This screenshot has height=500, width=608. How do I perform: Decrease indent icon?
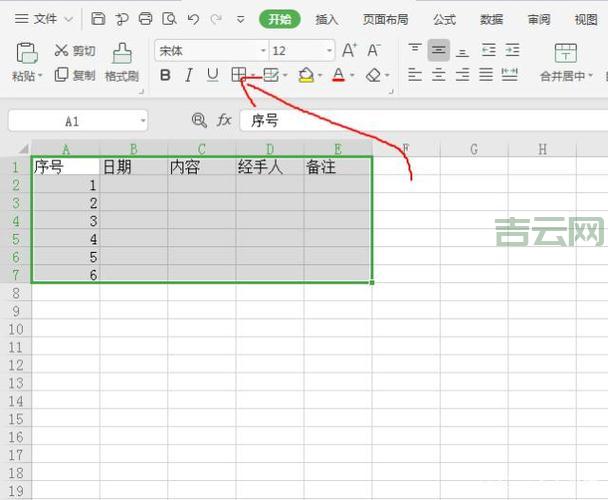[489, 50]
